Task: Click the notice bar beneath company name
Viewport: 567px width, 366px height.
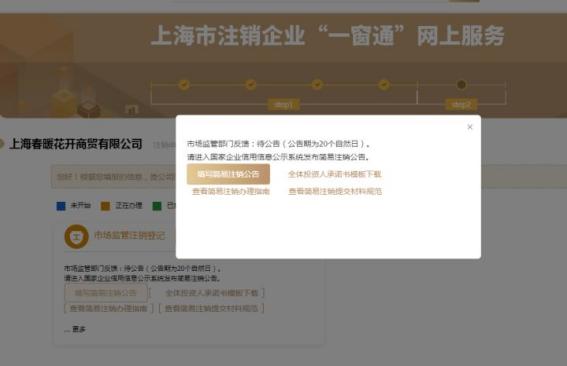Action: coord(309,176)
